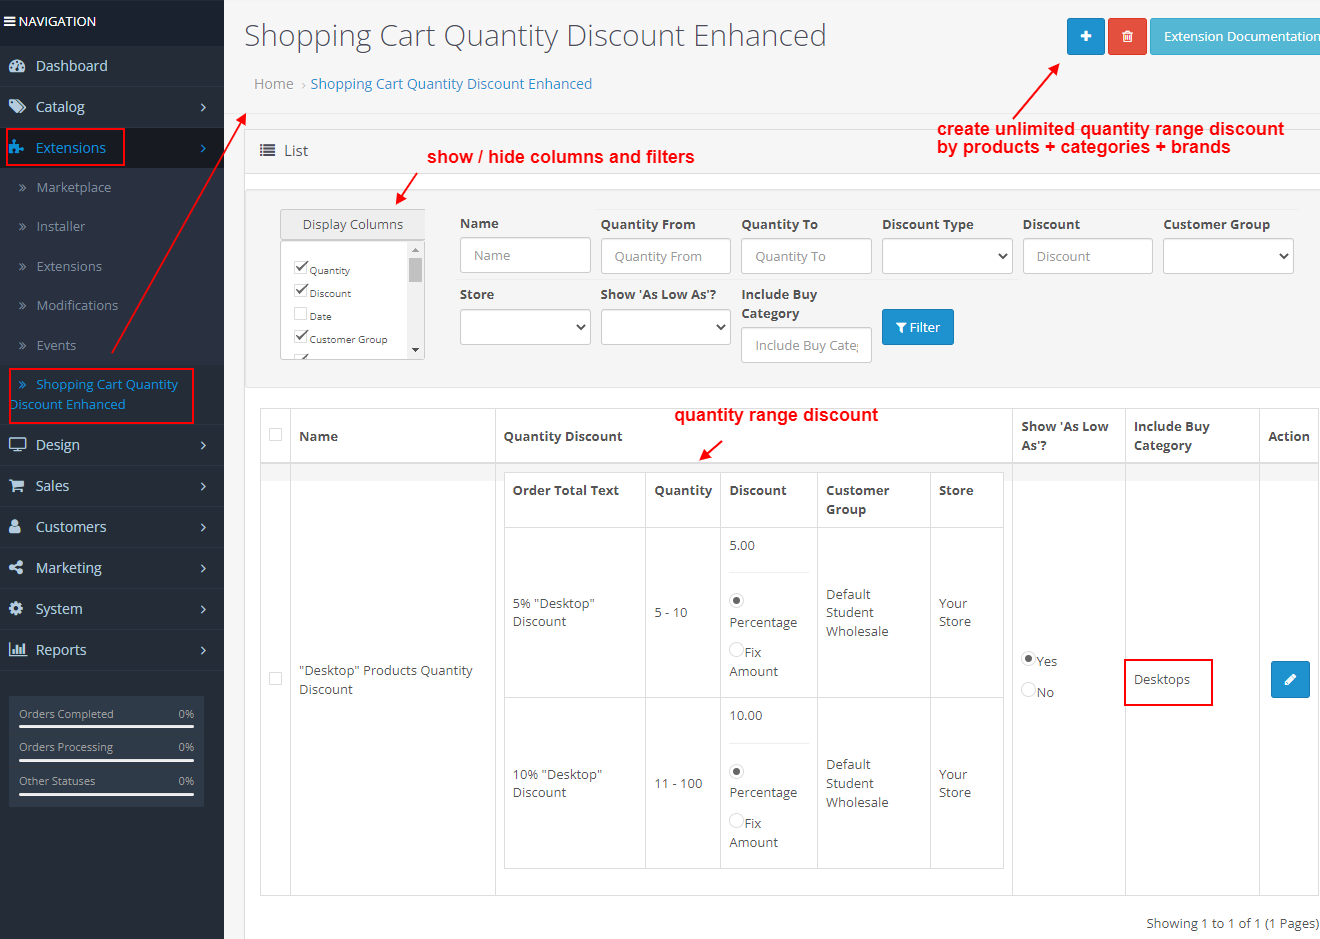This screenshot has height=939, width=1320.
Task: Open the Reports sidebar icon
Action: coord(18,649)
